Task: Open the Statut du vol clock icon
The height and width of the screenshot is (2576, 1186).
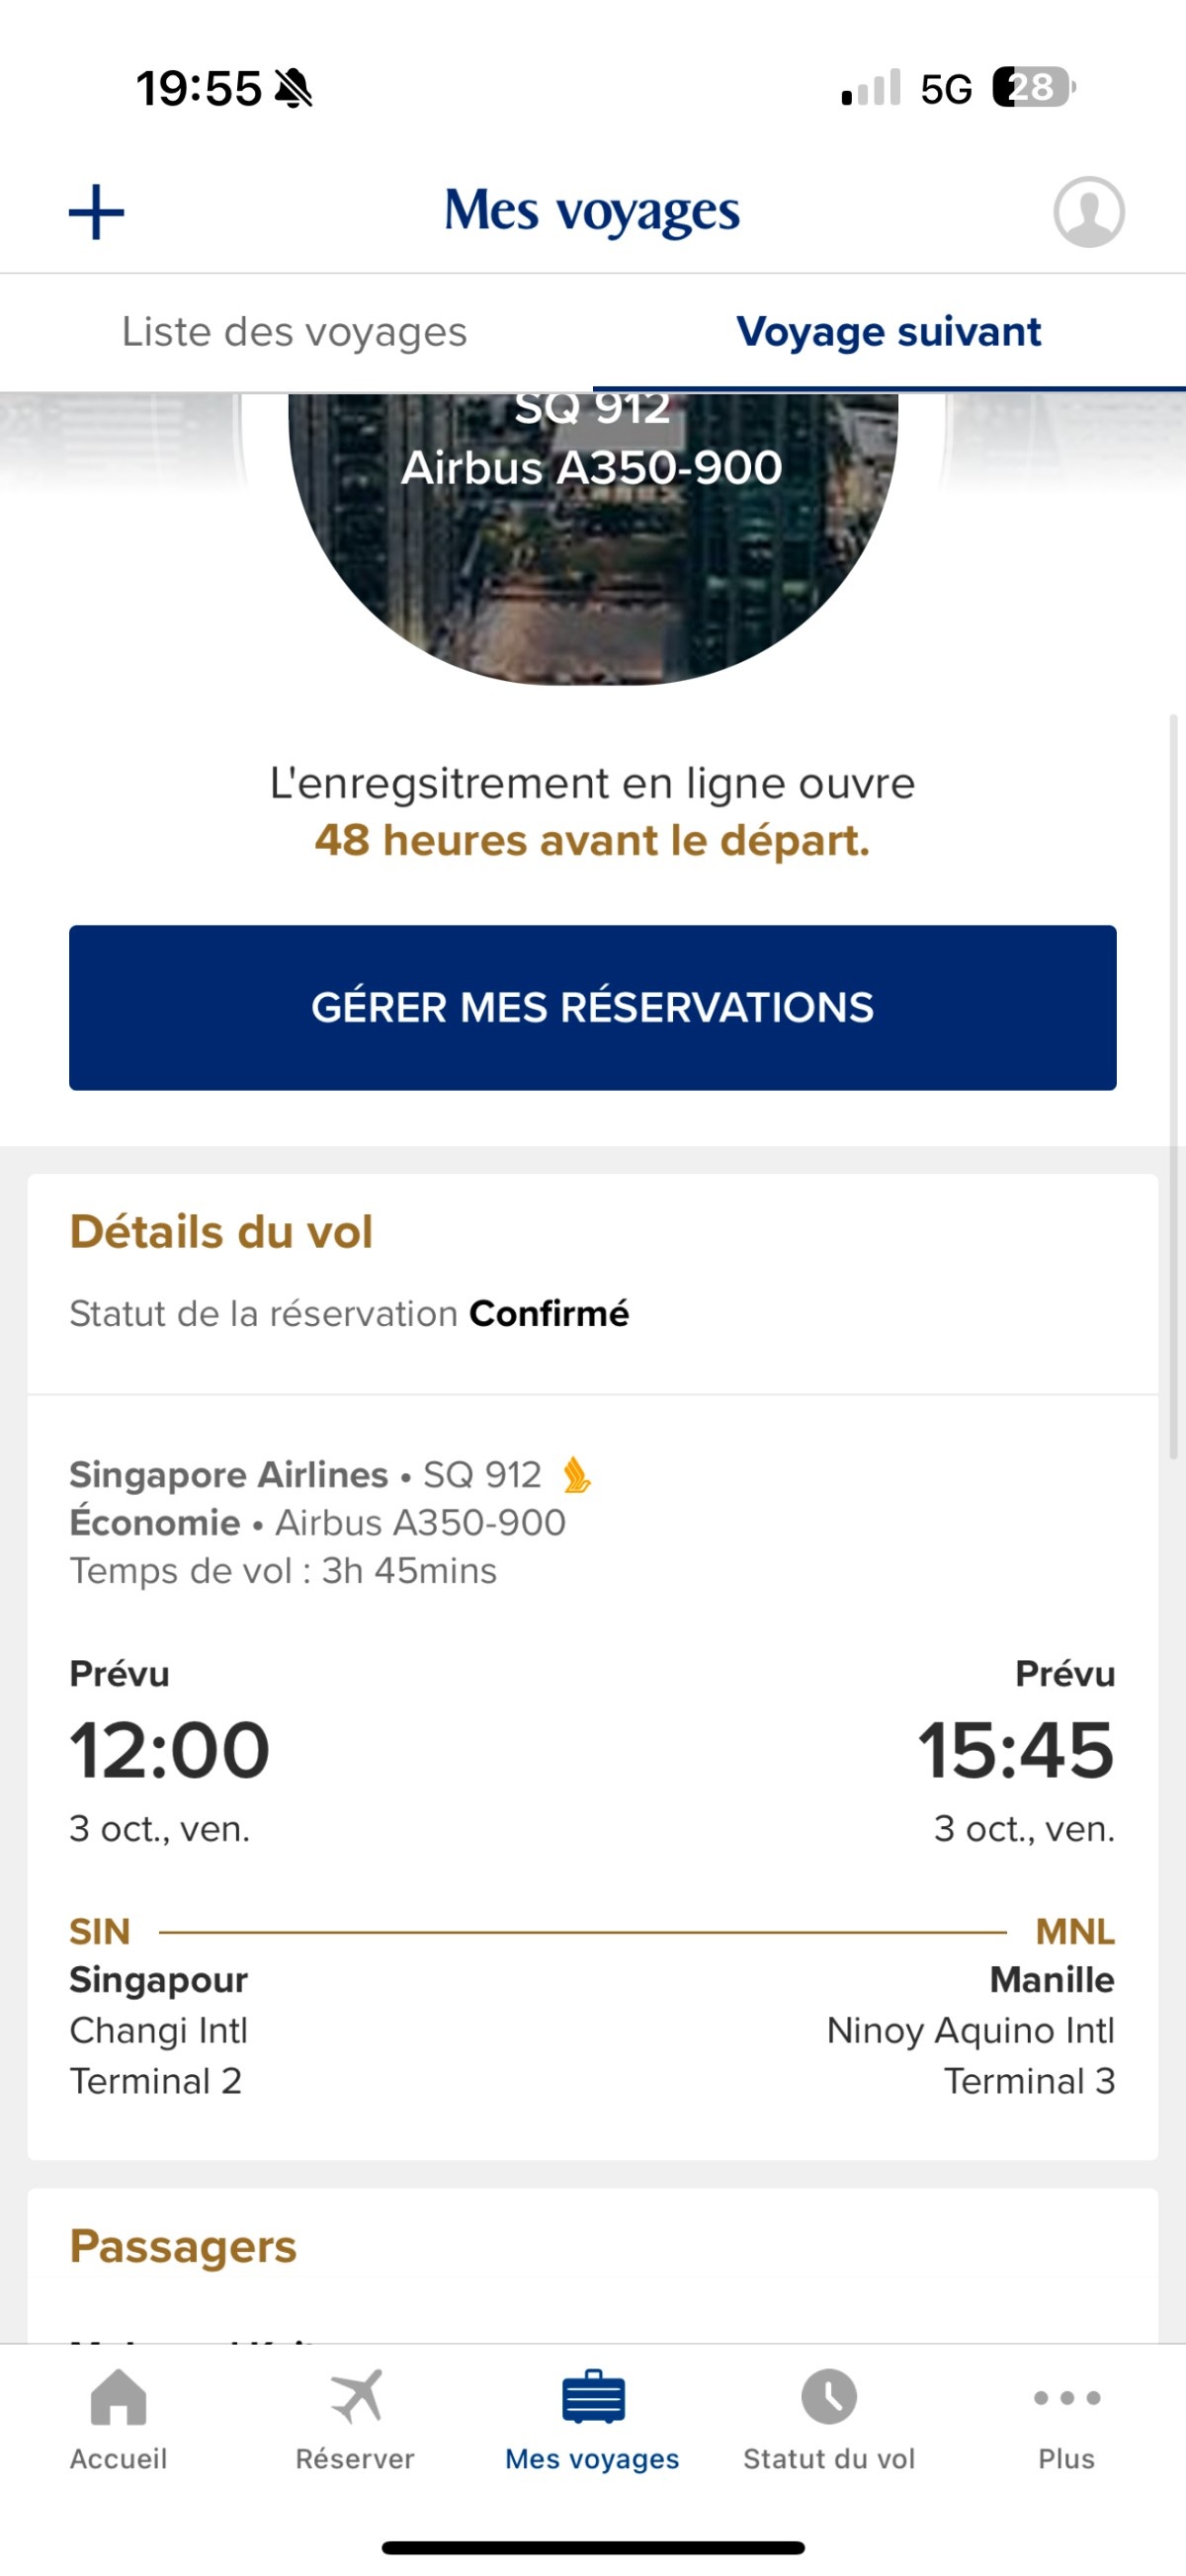Action: coord(829,2398)
